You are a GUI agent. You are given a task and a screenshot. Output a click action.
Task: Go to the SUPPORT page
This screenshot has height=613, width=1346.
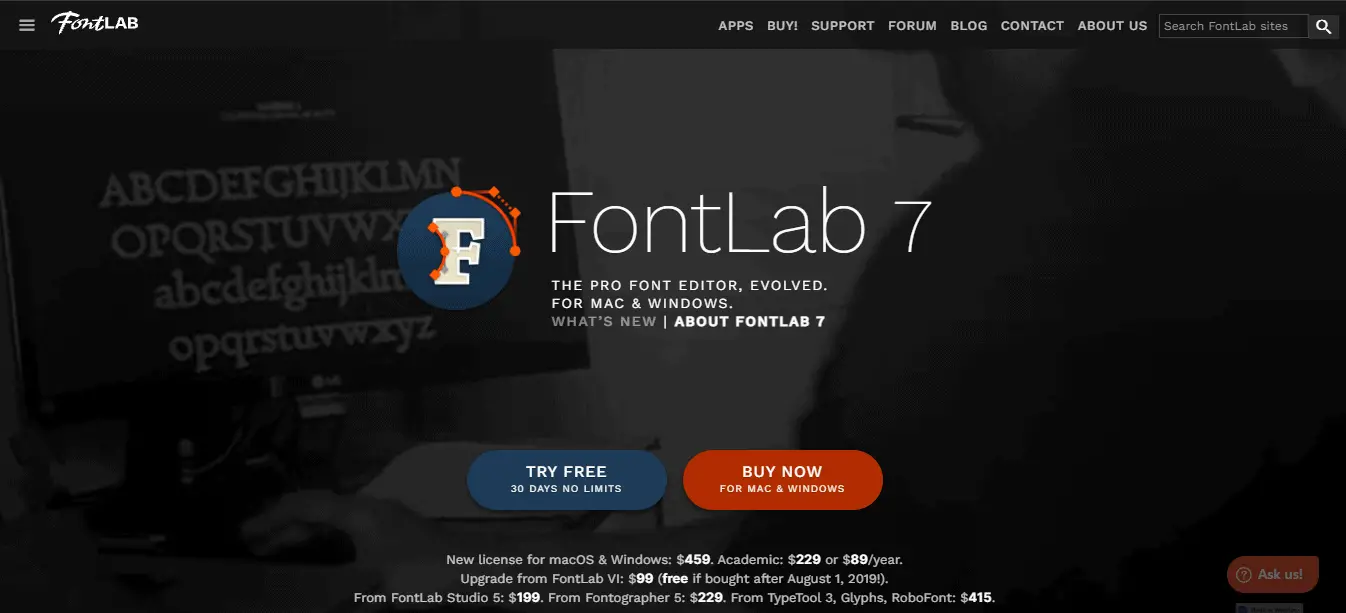843,26
